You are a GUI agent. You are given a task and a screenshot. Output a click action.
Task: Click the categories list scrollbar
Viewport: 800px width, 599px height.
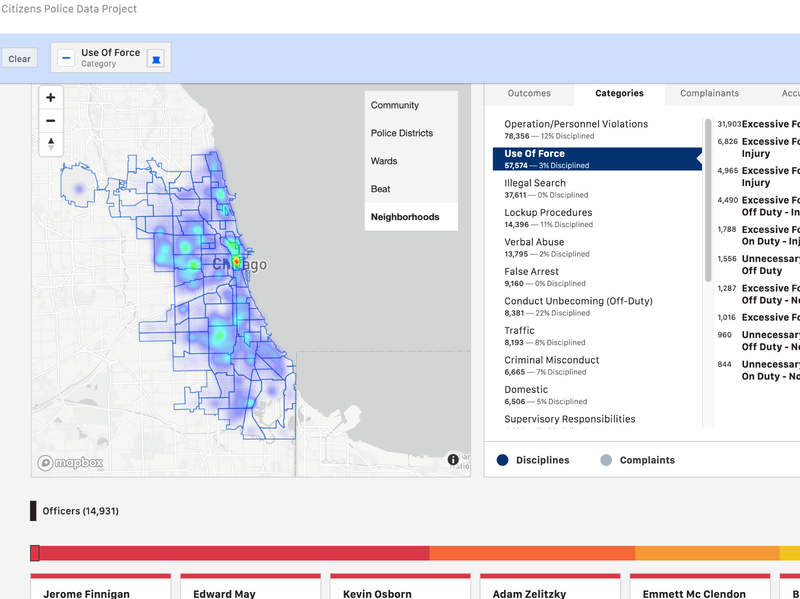[709, 200]
